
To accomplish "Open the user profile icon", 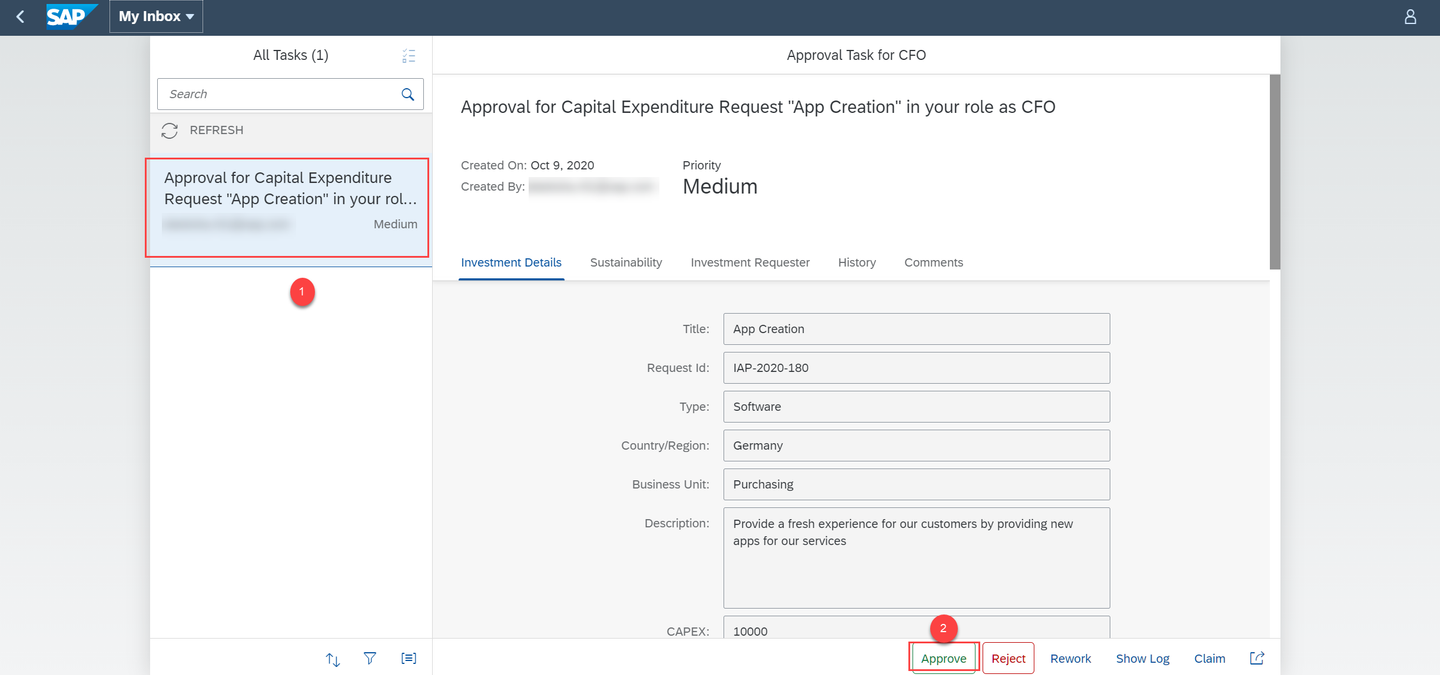I will tap(1410, 17).
